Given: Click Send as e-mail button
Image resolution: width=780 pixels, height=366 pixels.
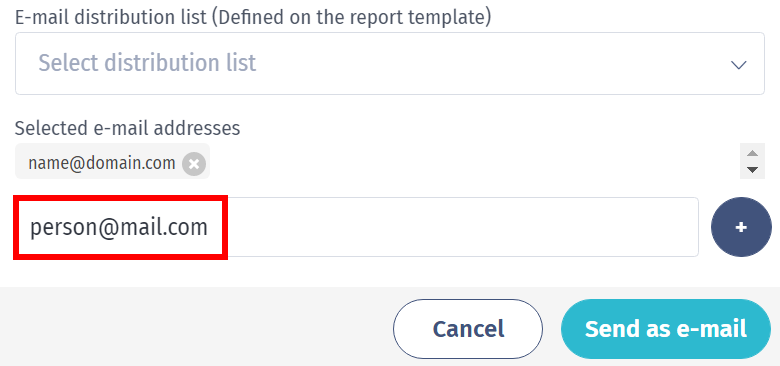Looking at the screenshot, I should [x=666, y=329].
